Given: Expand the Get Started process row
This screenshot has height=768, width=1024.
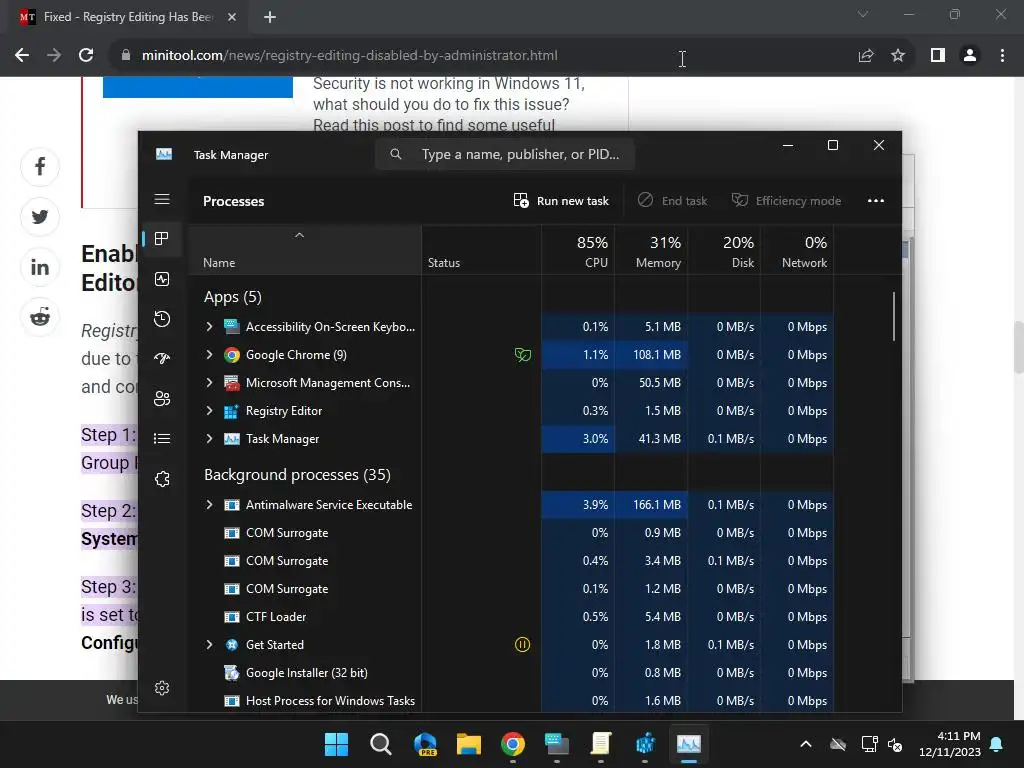Looking at the screenshot, I should pyautogui.click(x=209, y=645).
